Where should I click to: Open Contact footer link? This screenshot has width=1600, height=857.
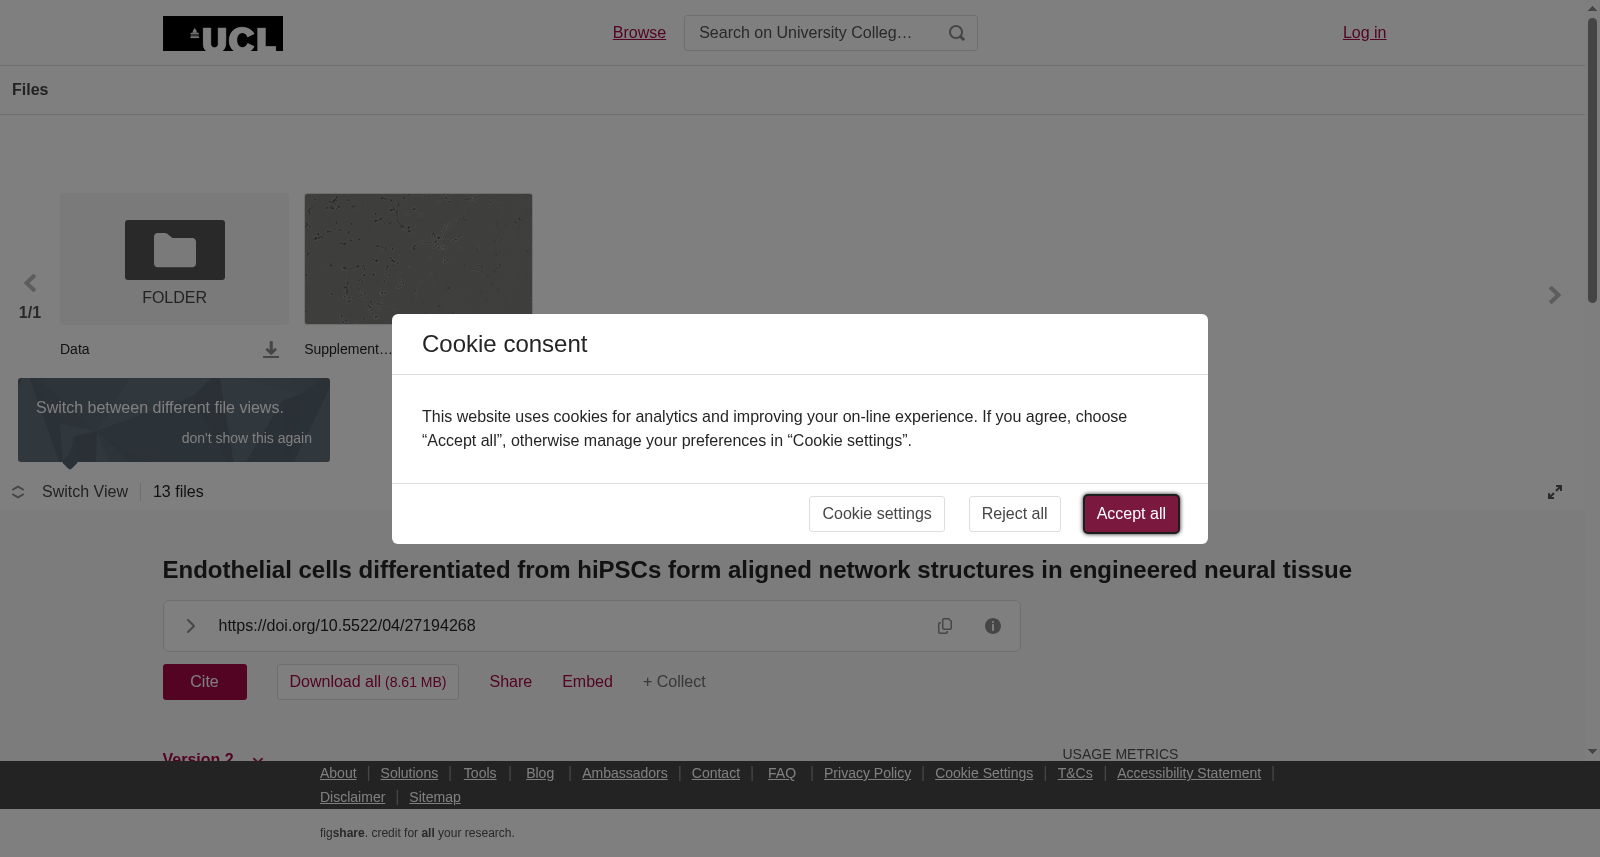(716, 773)
